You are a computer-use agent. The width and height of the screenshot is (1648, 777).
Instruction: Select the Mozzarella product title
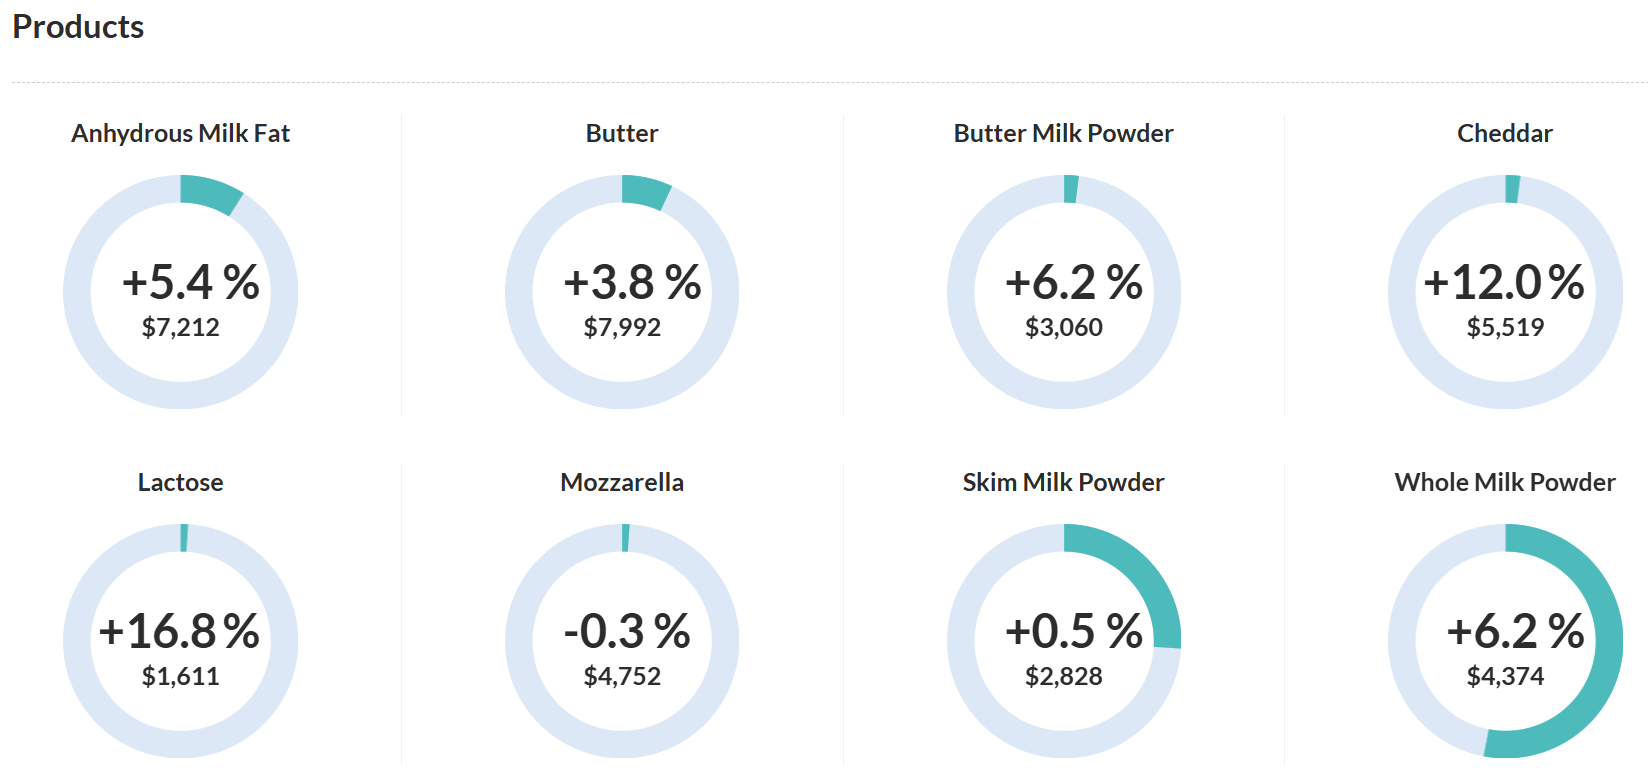coord(622,482)
